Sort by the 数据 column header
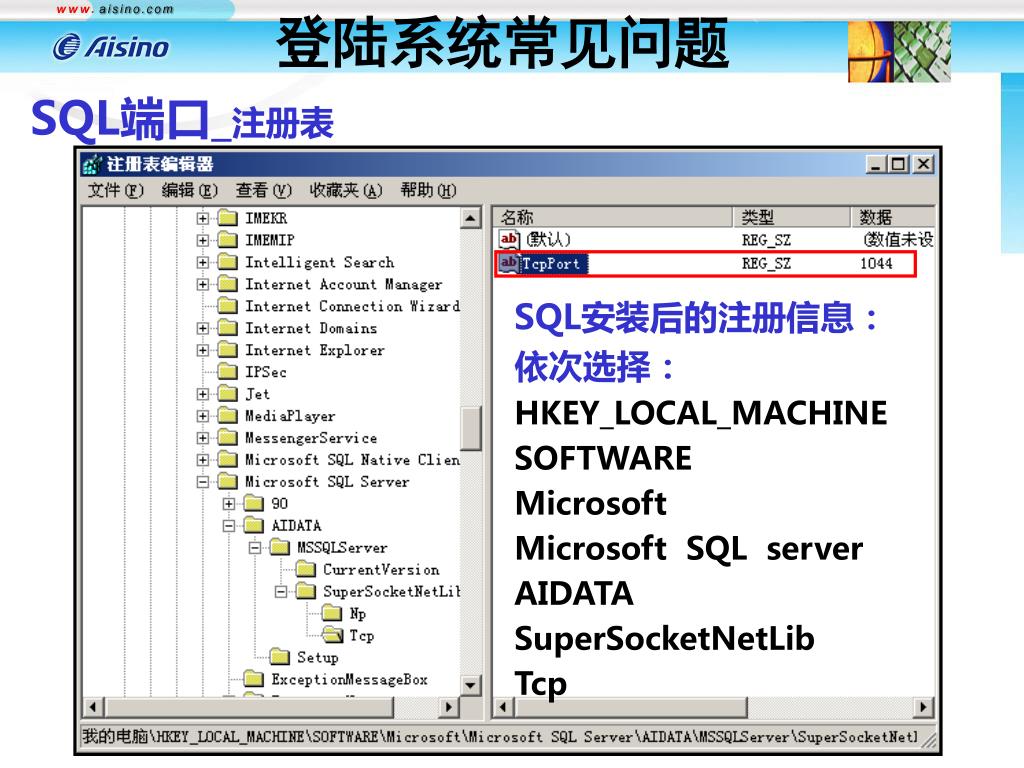The height and width of the screenshot is (768, 1024). (893, 217)
